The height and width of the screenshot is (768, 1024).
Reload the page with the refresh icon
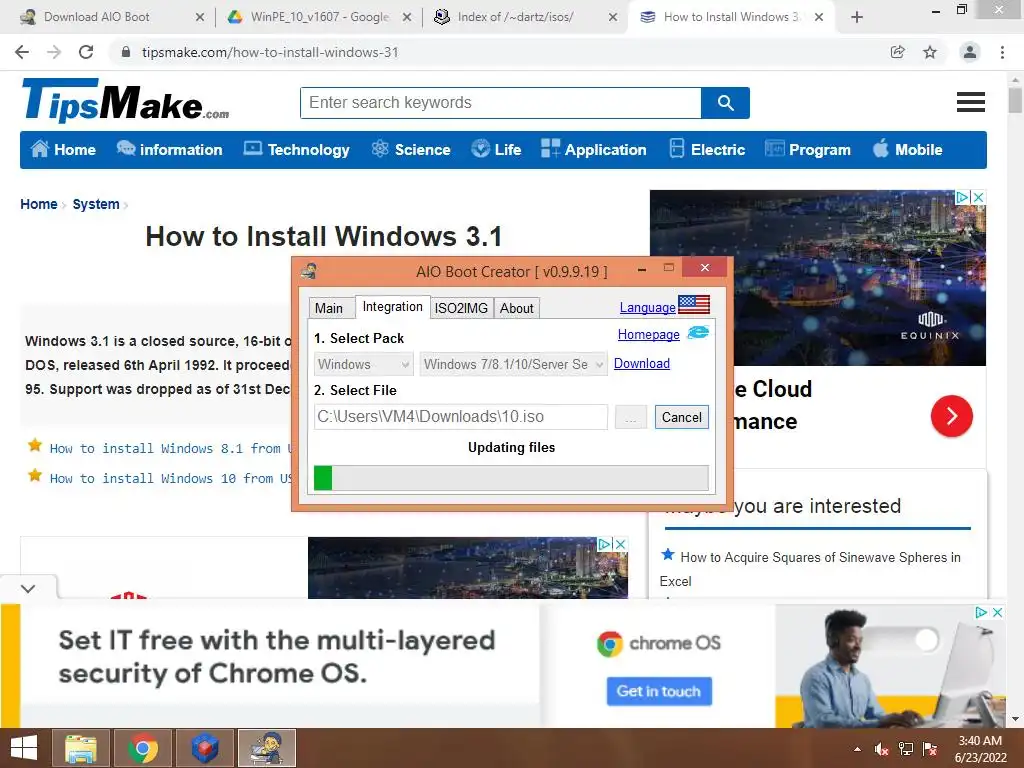(86, 52)
